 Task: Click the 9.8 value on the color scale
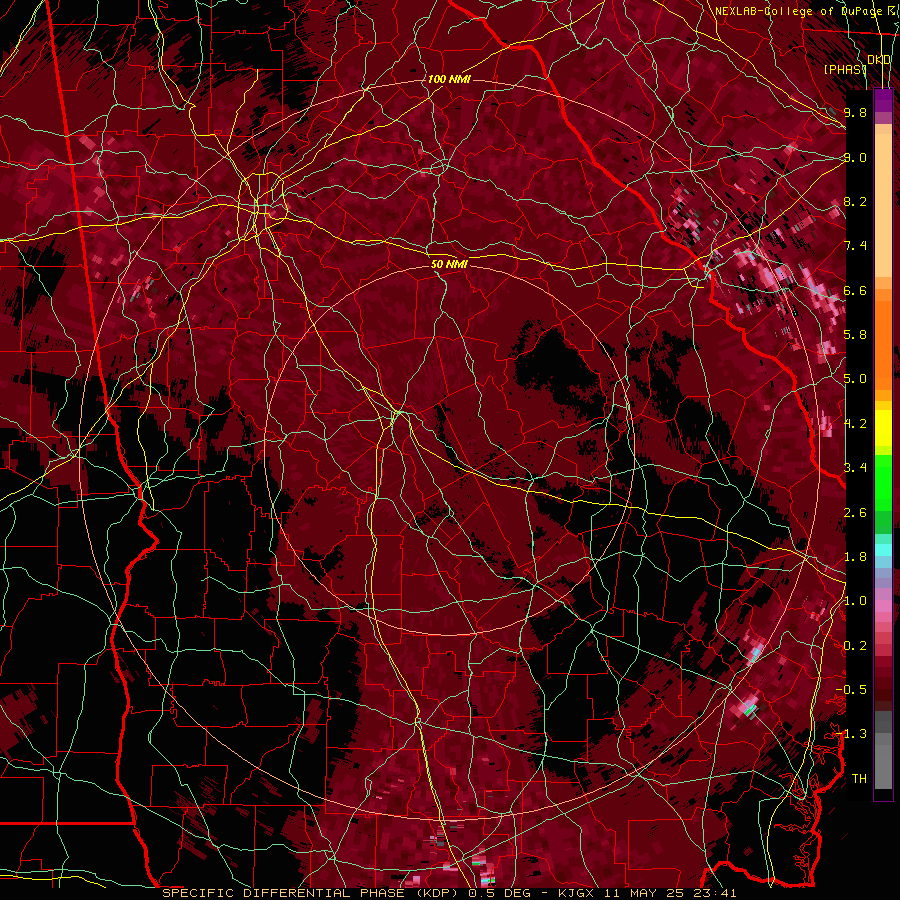856,113
